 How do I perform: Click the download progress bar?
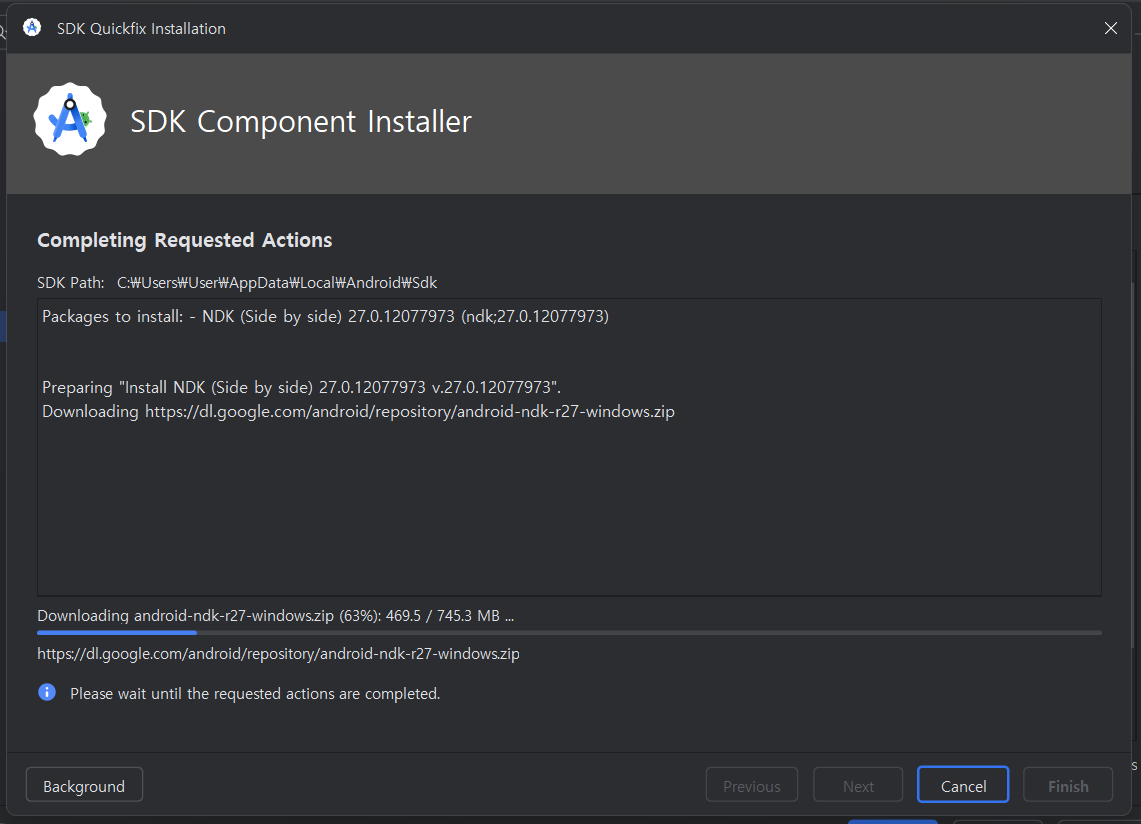569,633
